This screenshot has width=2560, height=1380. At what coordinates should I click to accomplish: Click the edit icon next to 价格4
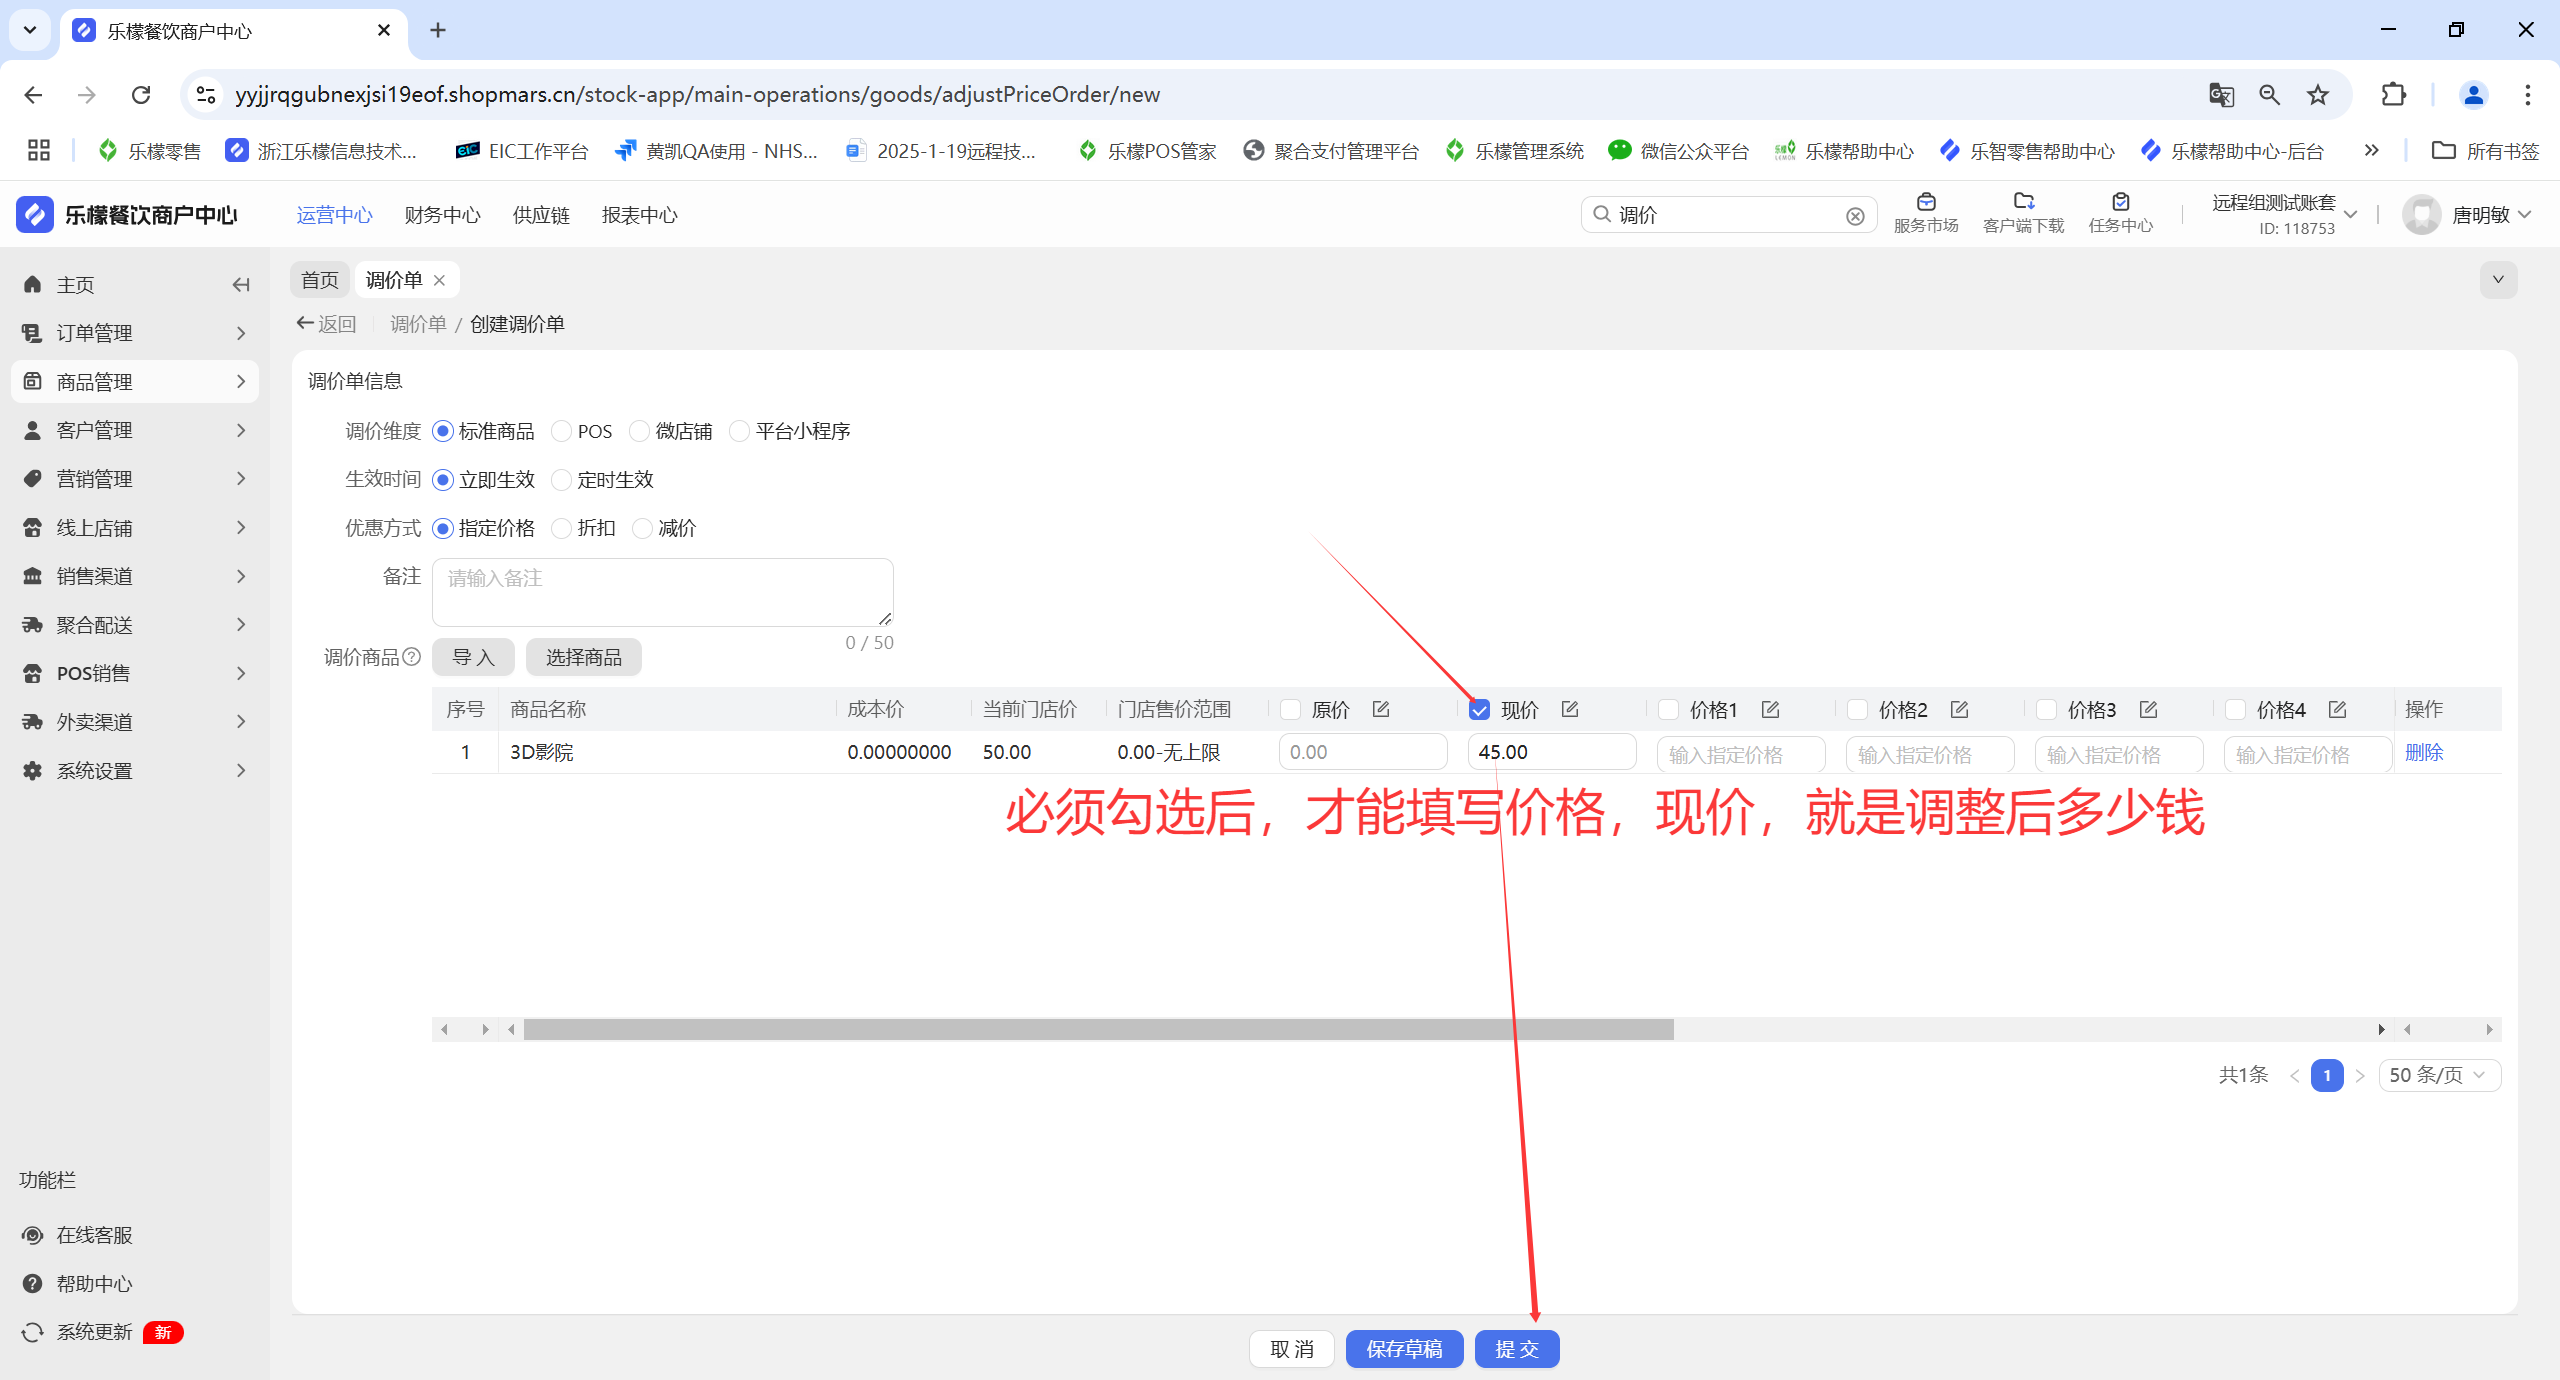pos(2338,709)
